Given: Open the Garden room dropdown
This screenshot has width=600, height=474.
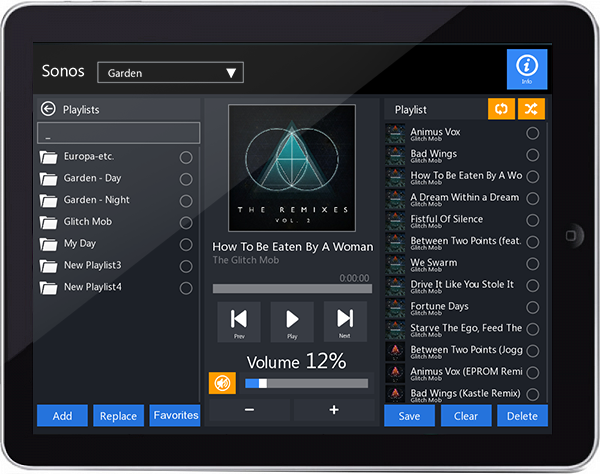Looking at the screenshot, I should pos(170,72).
